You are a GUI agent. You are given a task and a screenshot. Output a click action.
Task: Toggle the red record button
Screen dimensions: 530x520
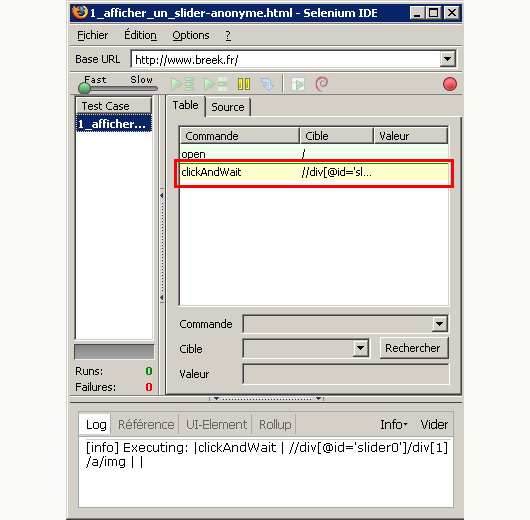tap(450, 84)
